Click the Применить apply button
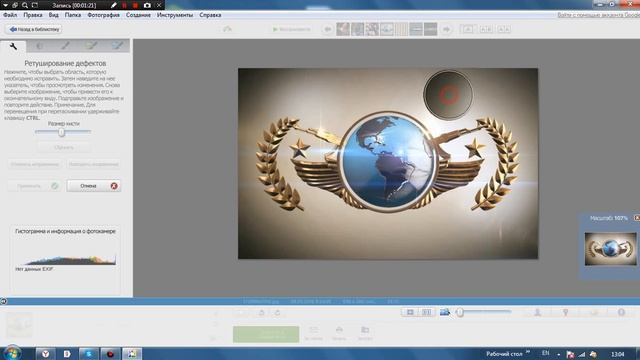 [x=35, y=186]
